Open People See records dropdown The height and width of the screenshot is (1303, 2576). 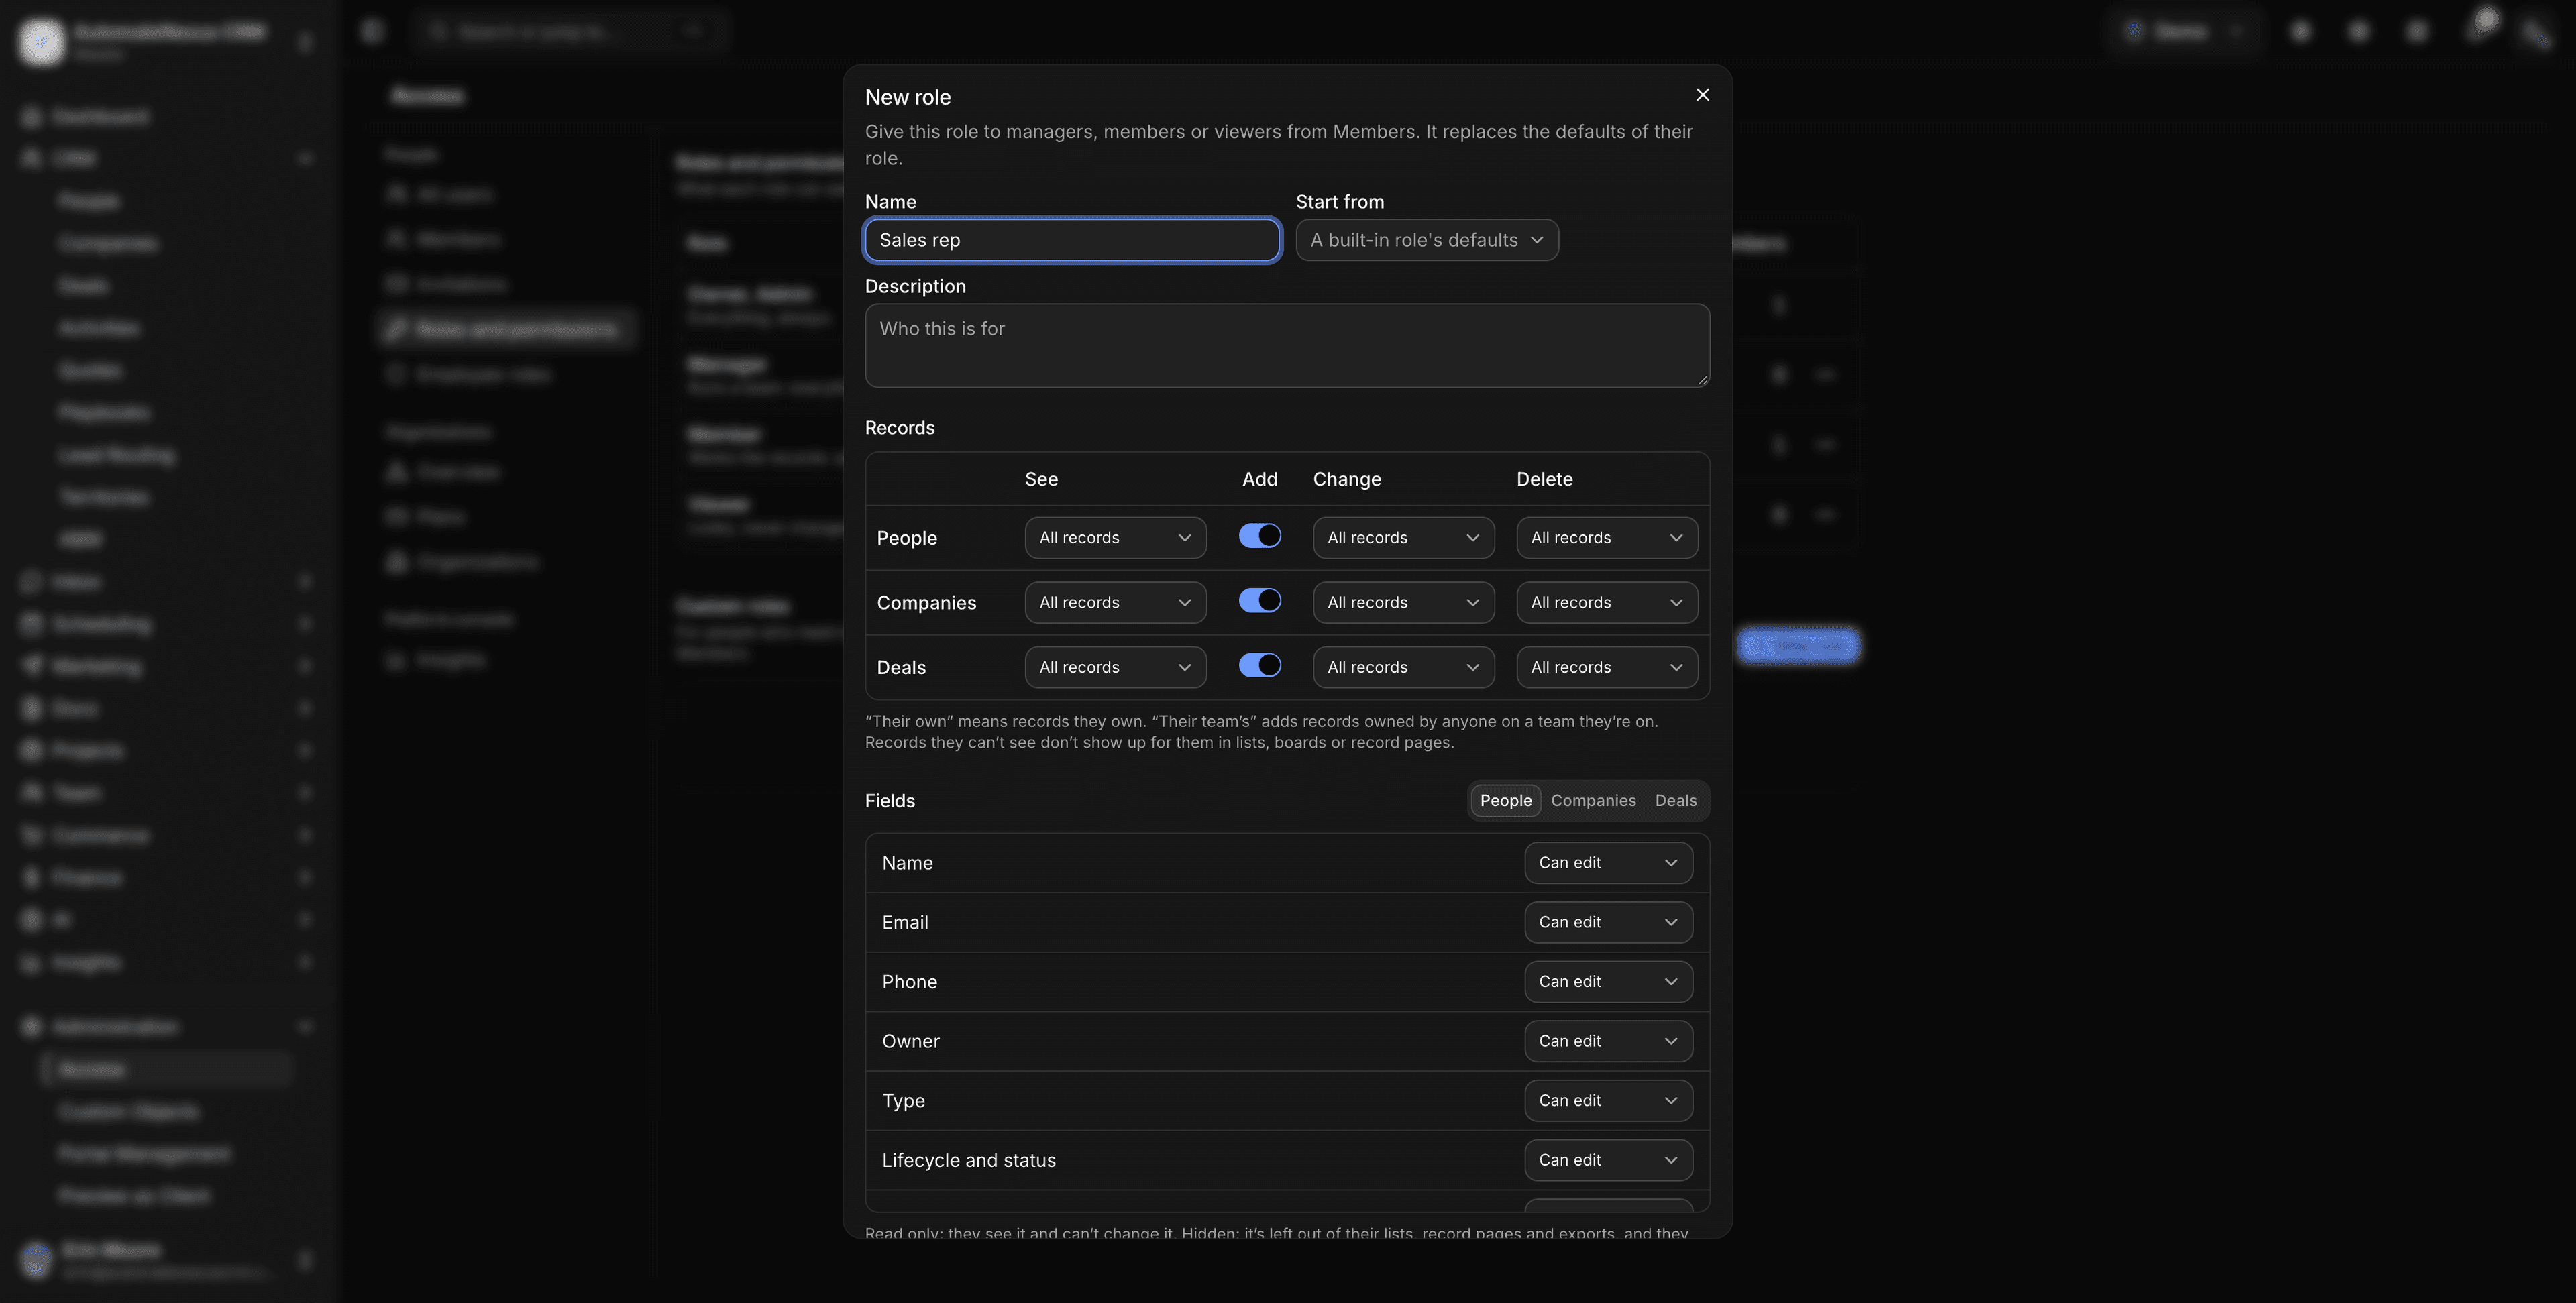[1115, 538]
